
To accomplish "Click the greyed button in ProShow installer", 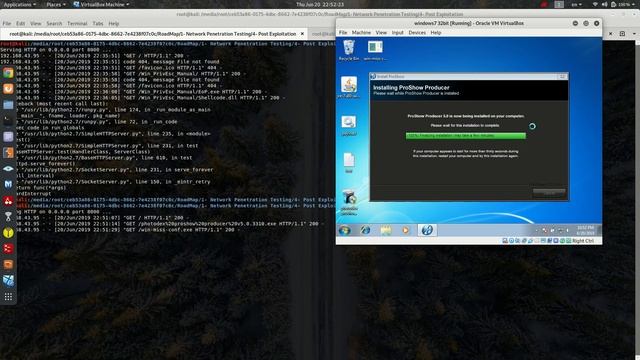I will 549,192.
